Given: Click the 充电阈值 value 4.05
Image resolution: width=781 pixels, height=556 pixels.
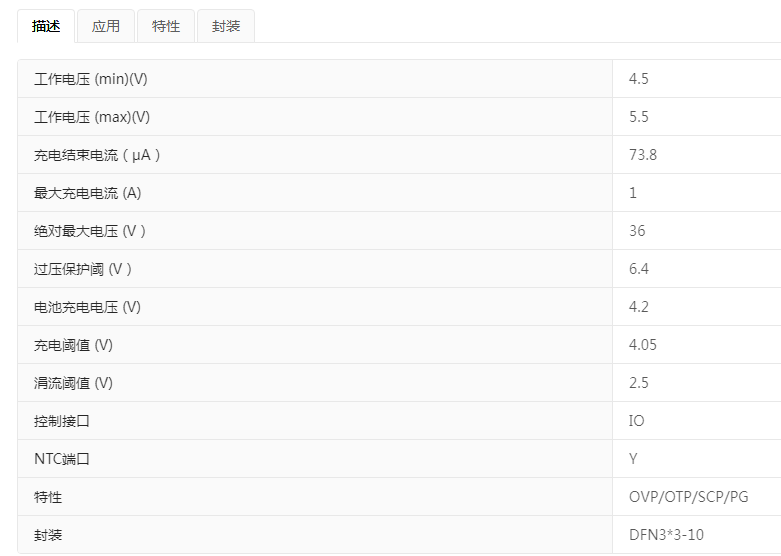Looking at the screenshot, I should tap(643, 345).
